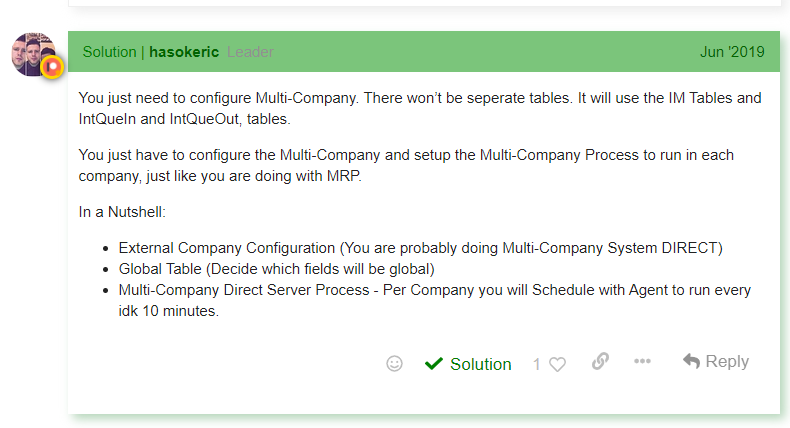Click the Reply button text
Screen dimensions: 790x428
727,361
